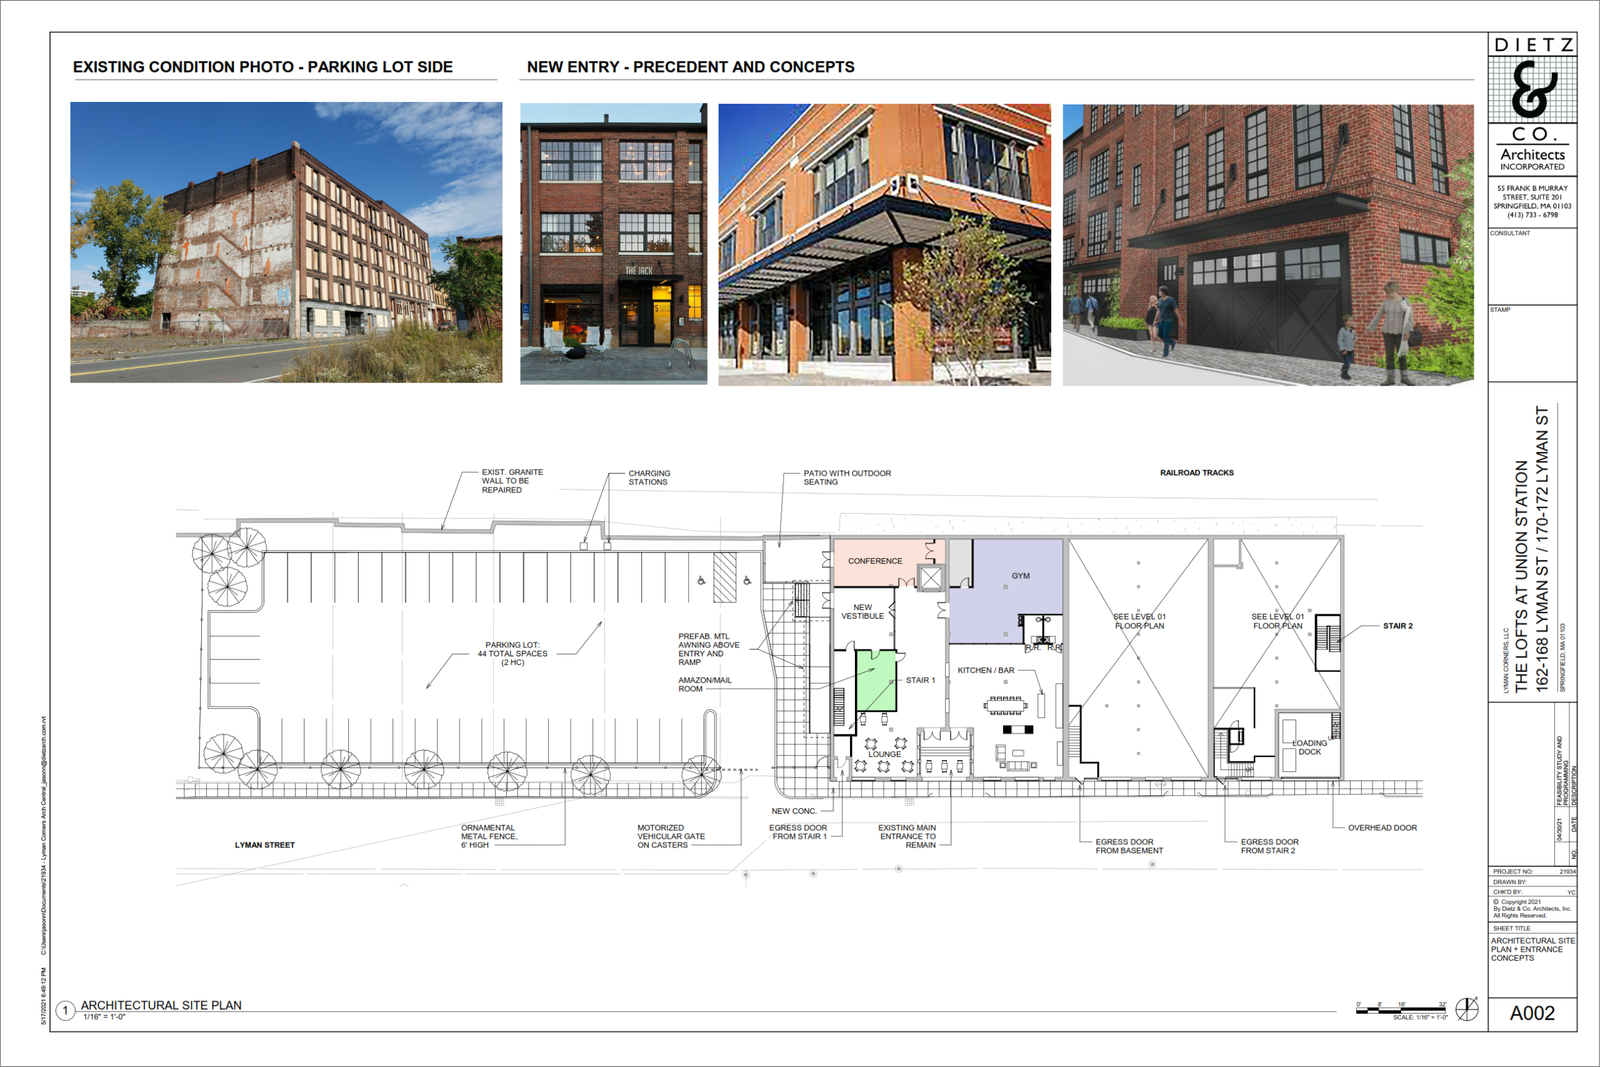Click 'THE LOFTS AT UNION STATION' project title
The height and width of the screenshot is (1067, 1600).
click(x=1521, y=576)
